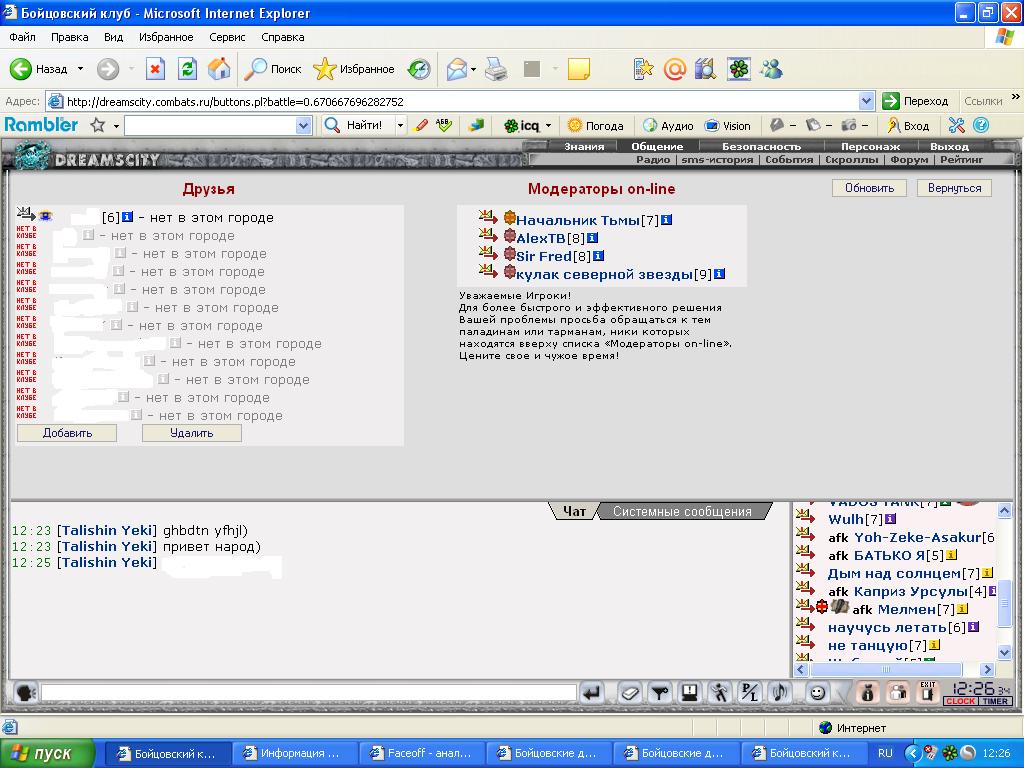Click the Print icon in IE toolbar
Image resolution: width=1024 pixels, height=768 pixels.
pos(496,69)
